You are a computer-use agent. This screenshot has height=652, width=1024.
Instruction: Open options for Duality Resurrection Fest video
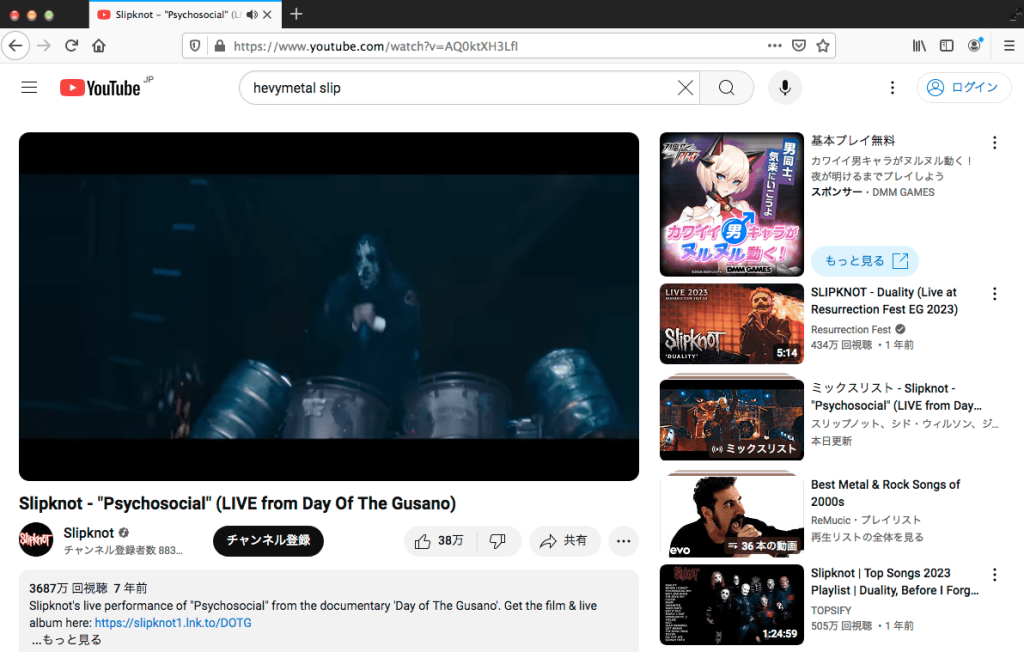[995, 294]
